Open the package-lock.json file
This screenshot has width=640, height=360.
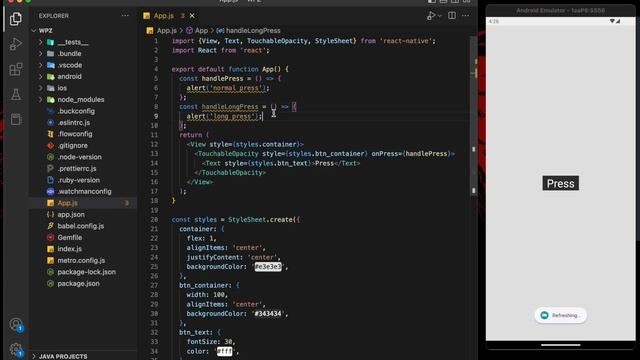coord(87,272)
